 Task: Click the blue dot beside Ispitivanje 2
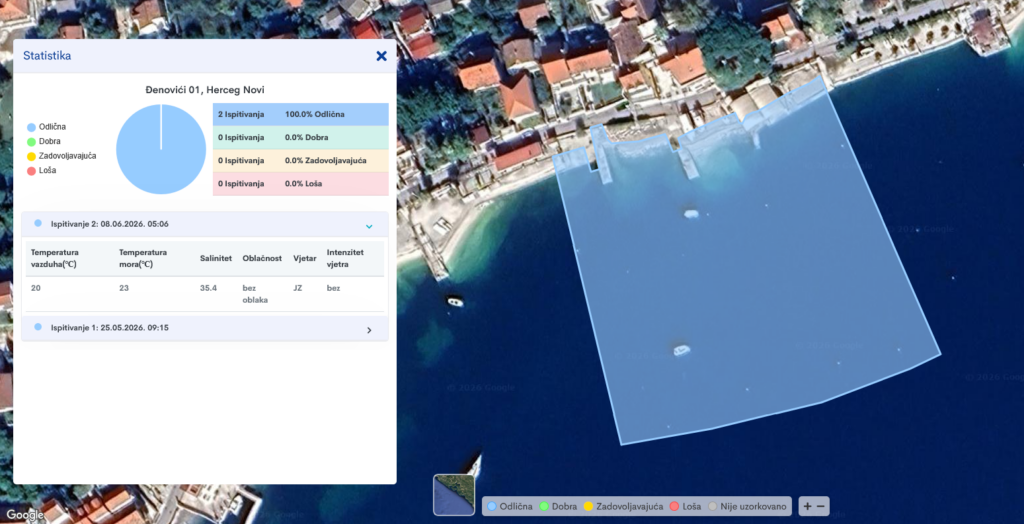click(38, 223)
